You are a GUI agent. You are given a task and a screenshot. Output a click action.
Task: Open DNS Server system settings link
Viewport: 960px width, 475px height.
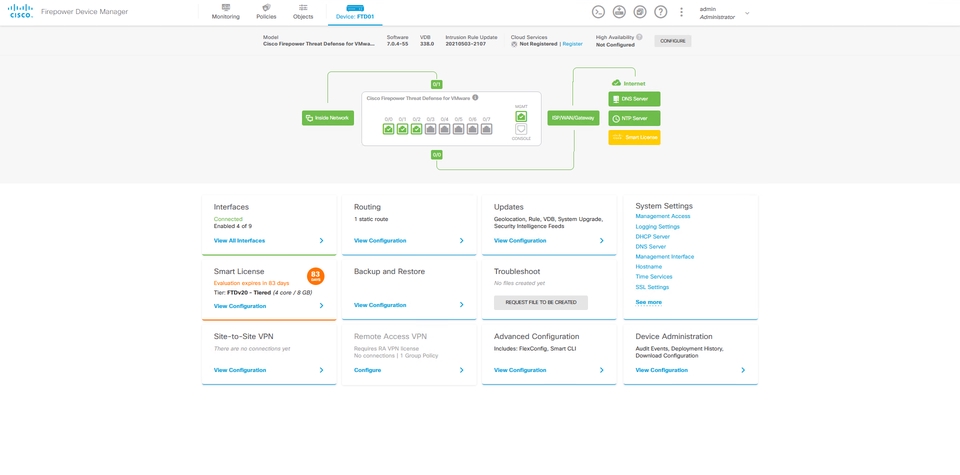click(x=651, y=247)
